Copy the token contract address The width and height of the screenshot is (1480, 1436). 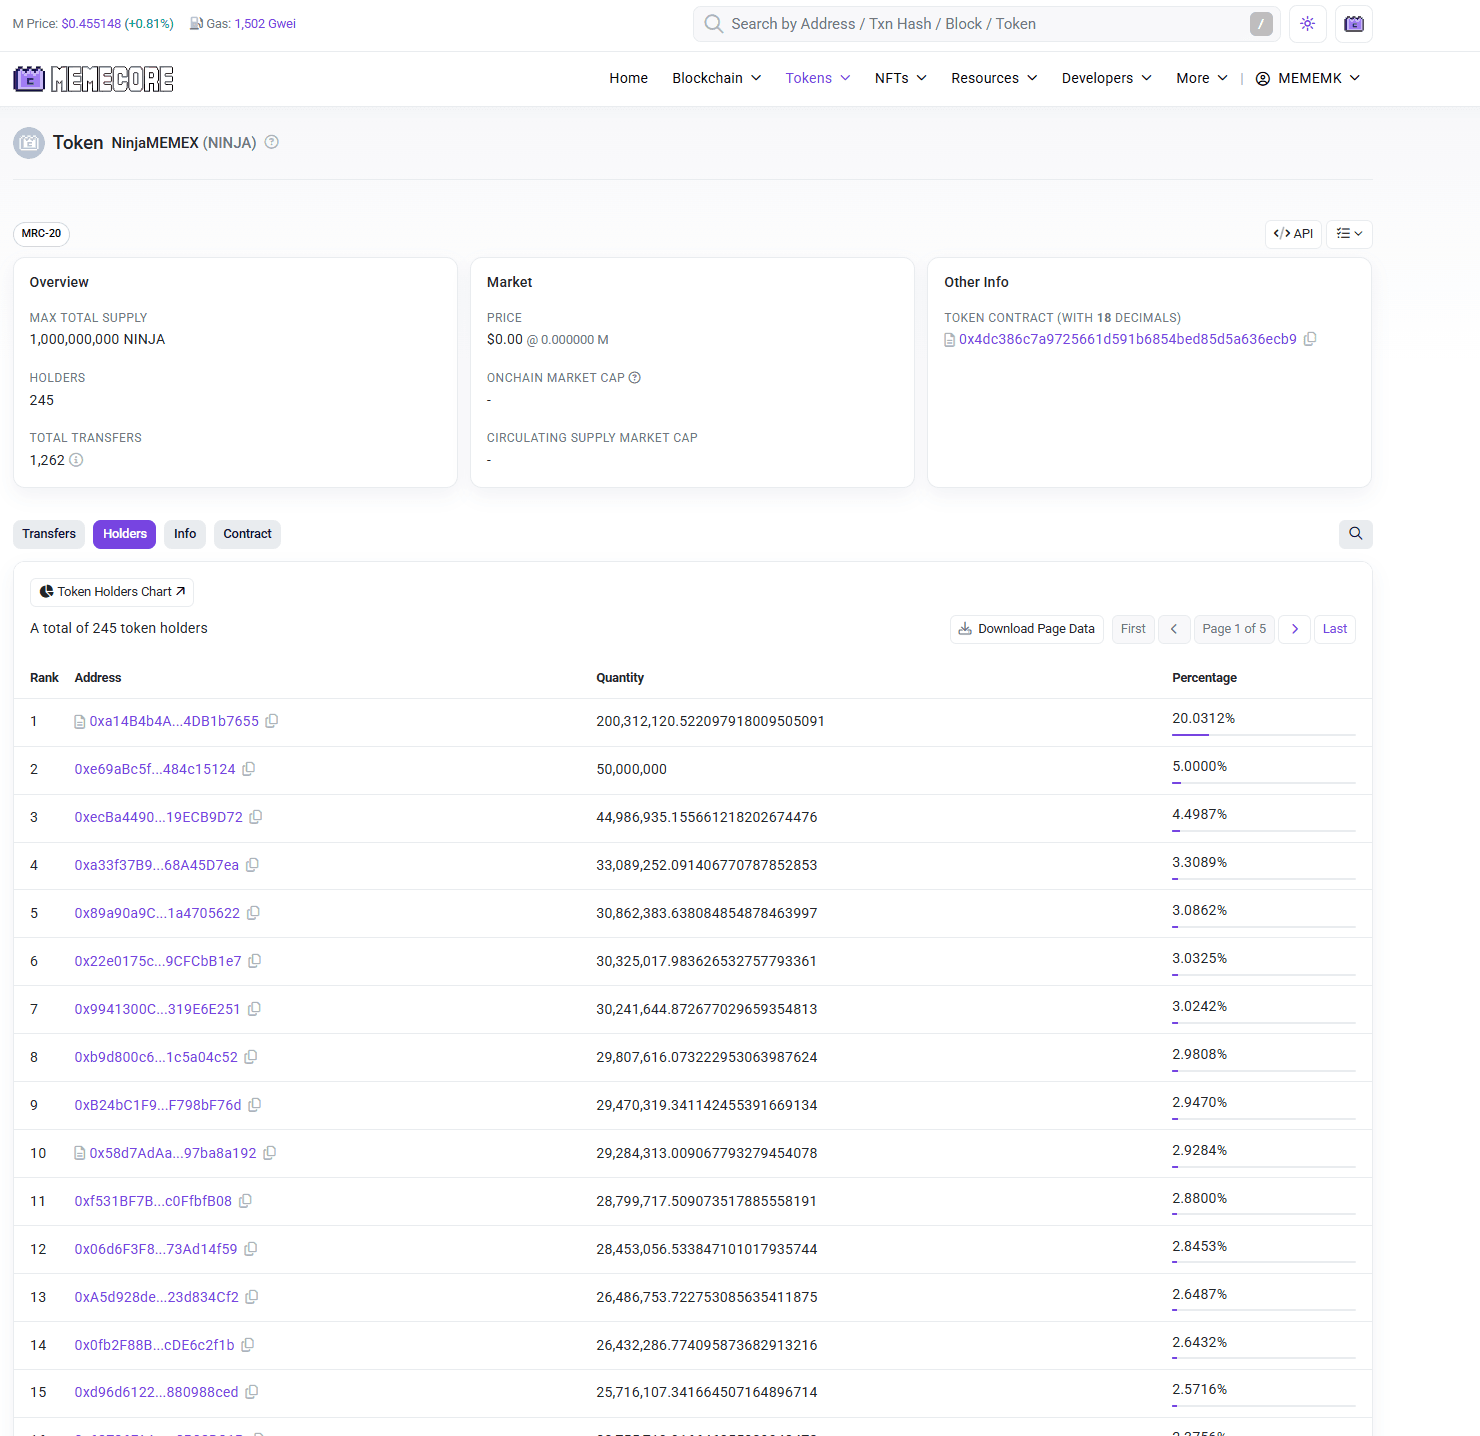pyautogui.click(x=1310, y=339)
